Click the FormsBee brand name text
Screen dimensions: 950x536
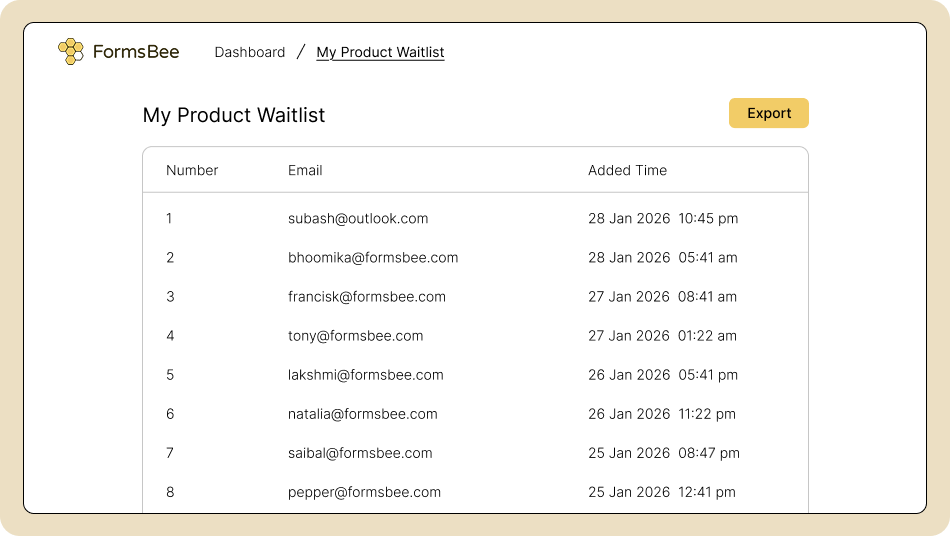pos(136,52)
